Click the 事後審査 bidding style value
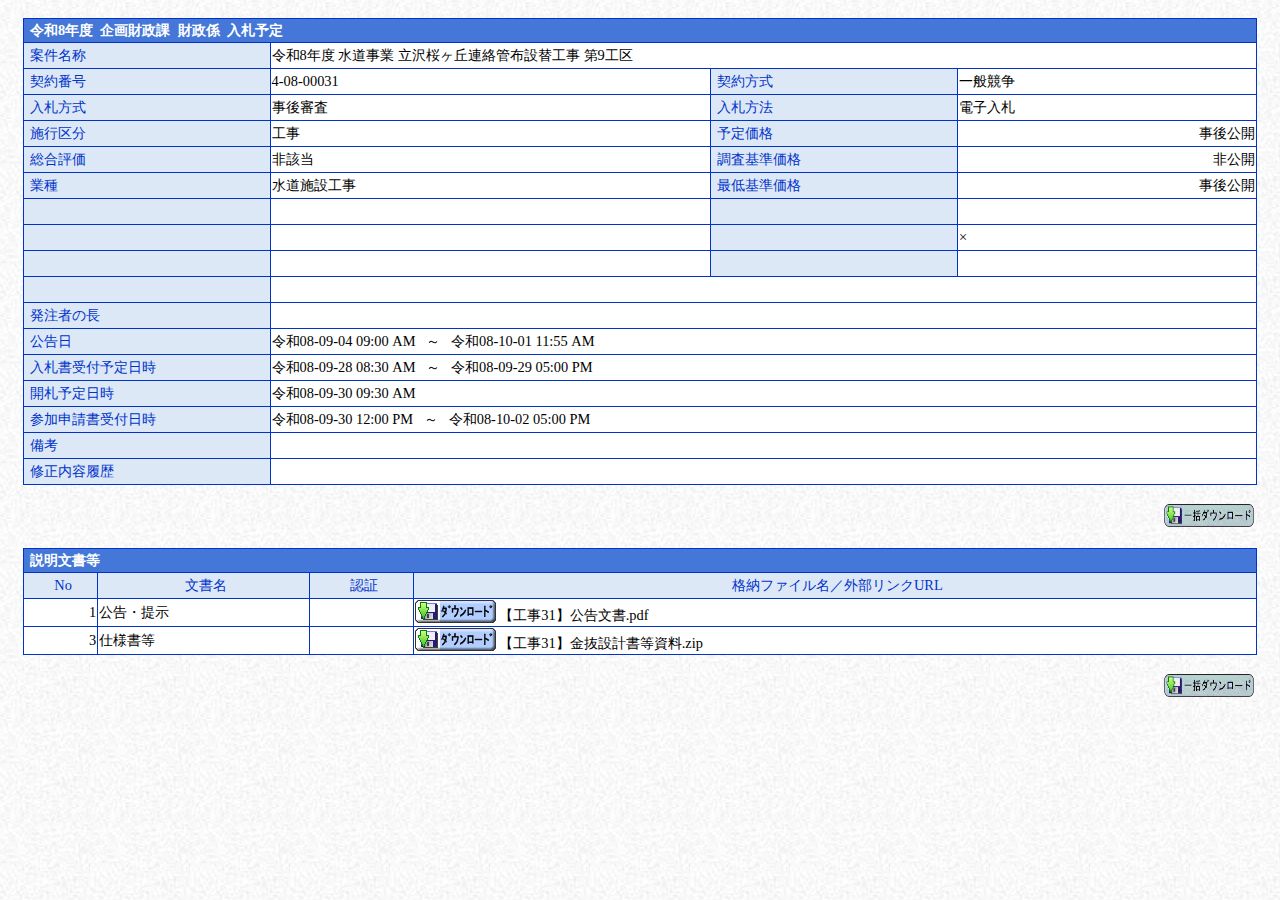The height and width of the screenshot is (900, 1280). pyautogui.click(x=300, y=108)
